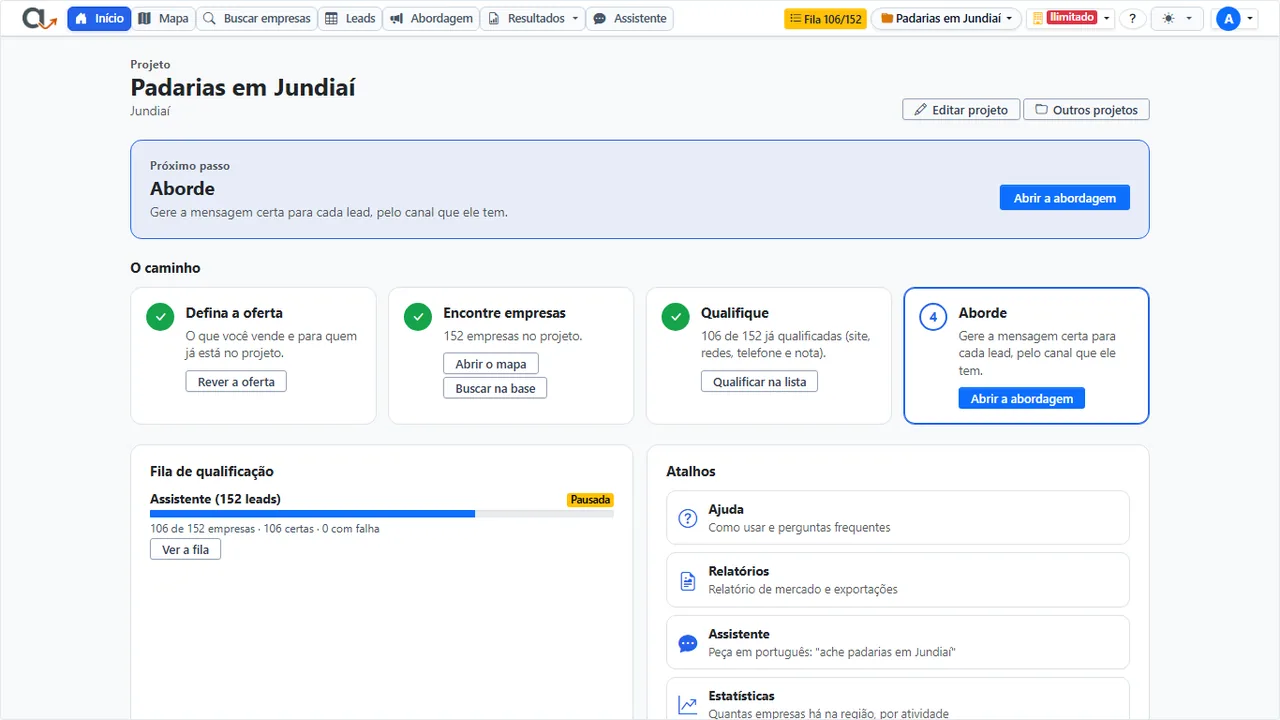Click Abrir a abordagem in the Aborde card
1280x720 pixels.
tap(1022, 399)
